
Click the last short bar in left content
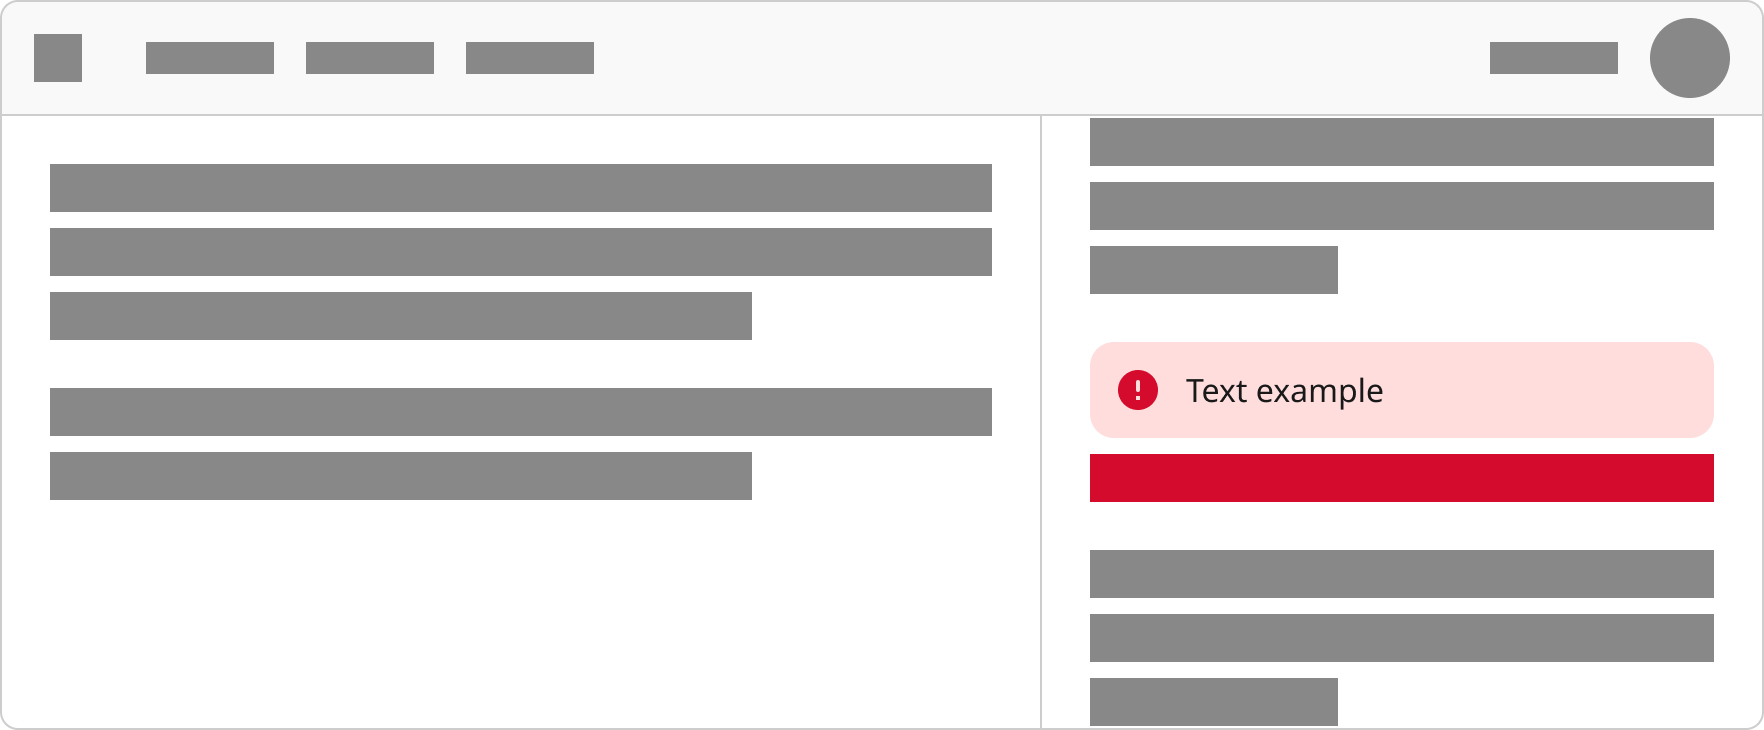coord(401,476)
